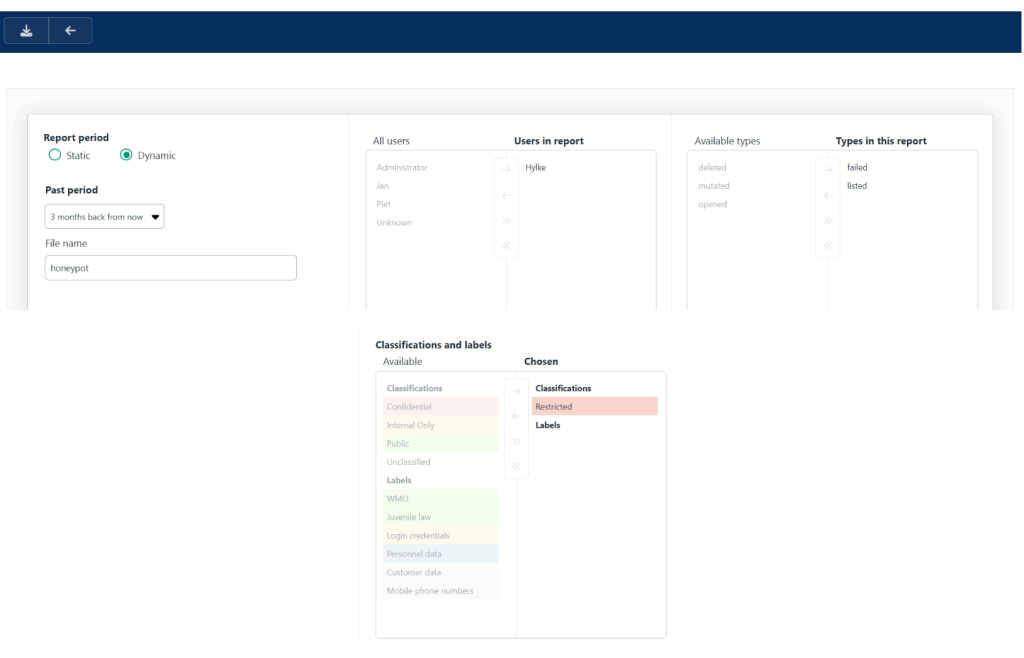The image size is (1024, 658).
Task: Pick the Unclassified classification
Action: pyautogui.click(x=441, y=462)
